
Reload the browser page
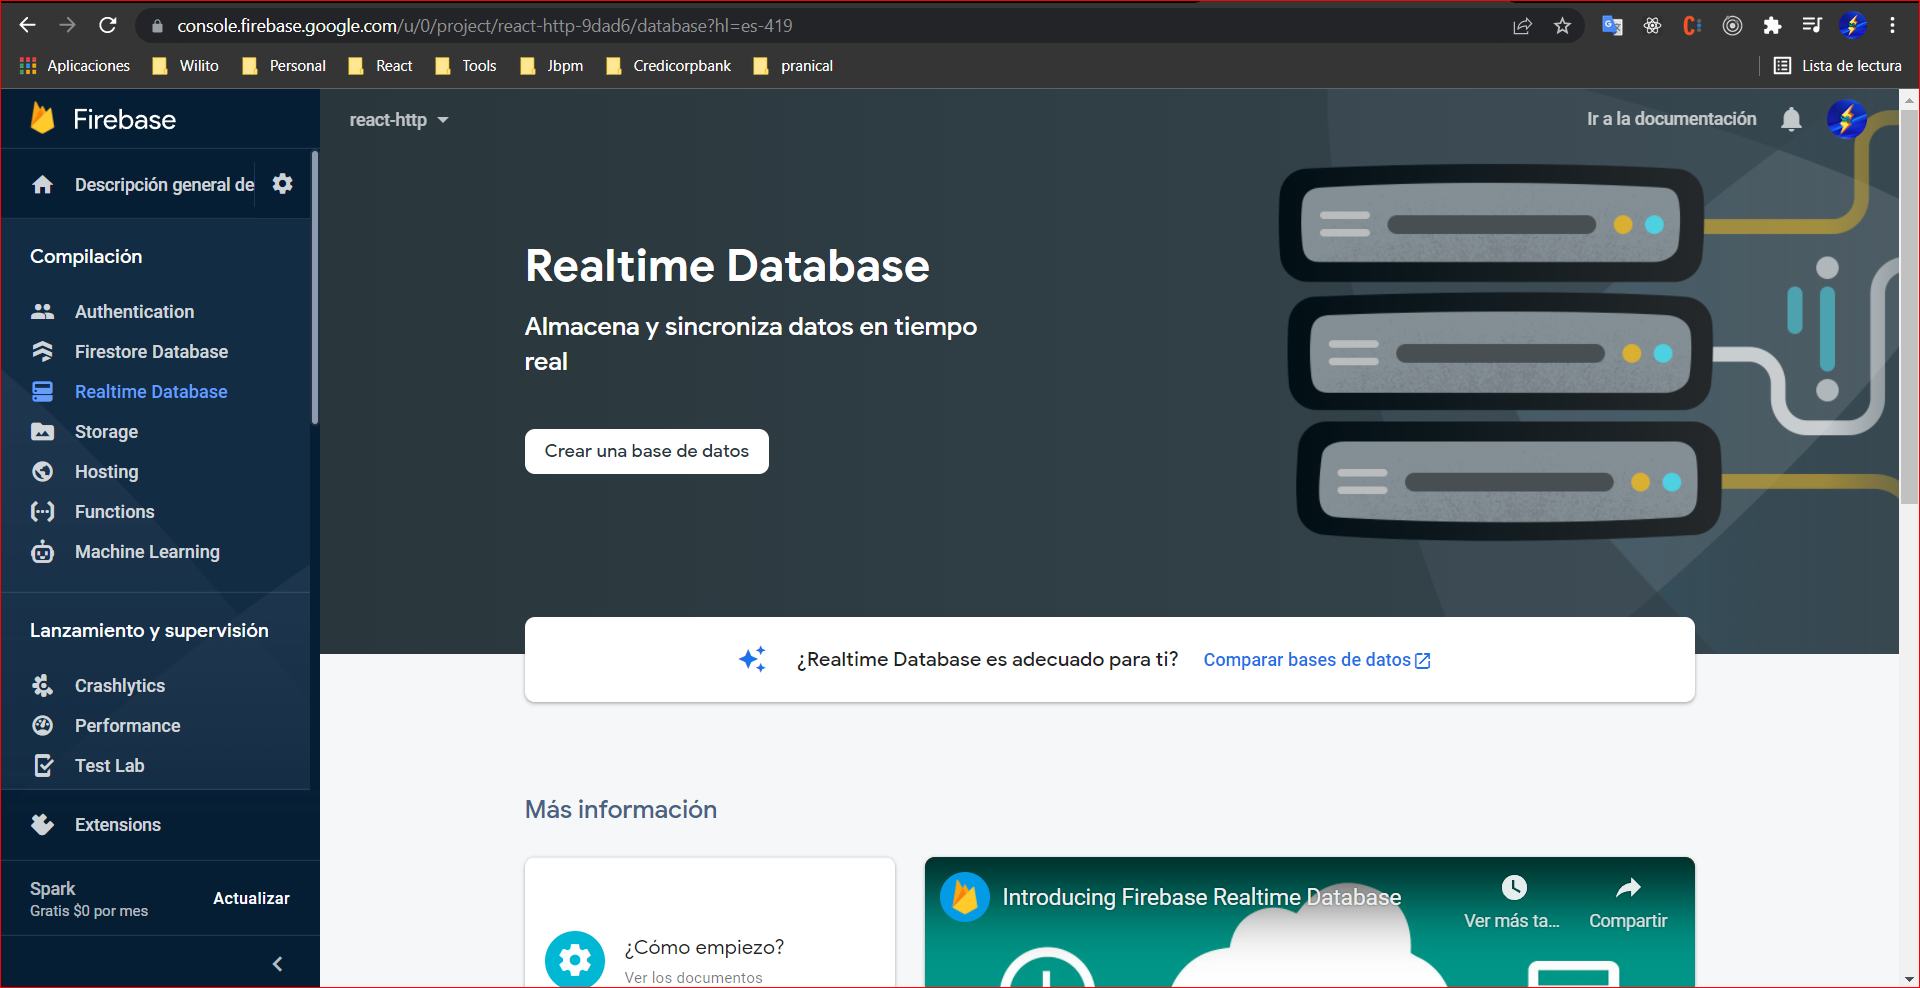[108, 25]
